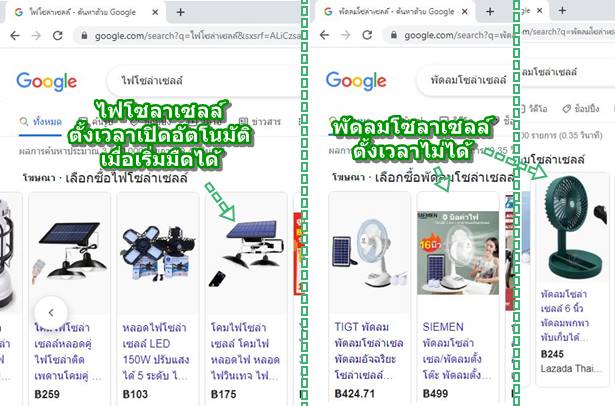Image resolution: width=615 pixels, height=406 pixels.
Task: Select the ทั้งหมด search tab
Action: tap(40, 122)
